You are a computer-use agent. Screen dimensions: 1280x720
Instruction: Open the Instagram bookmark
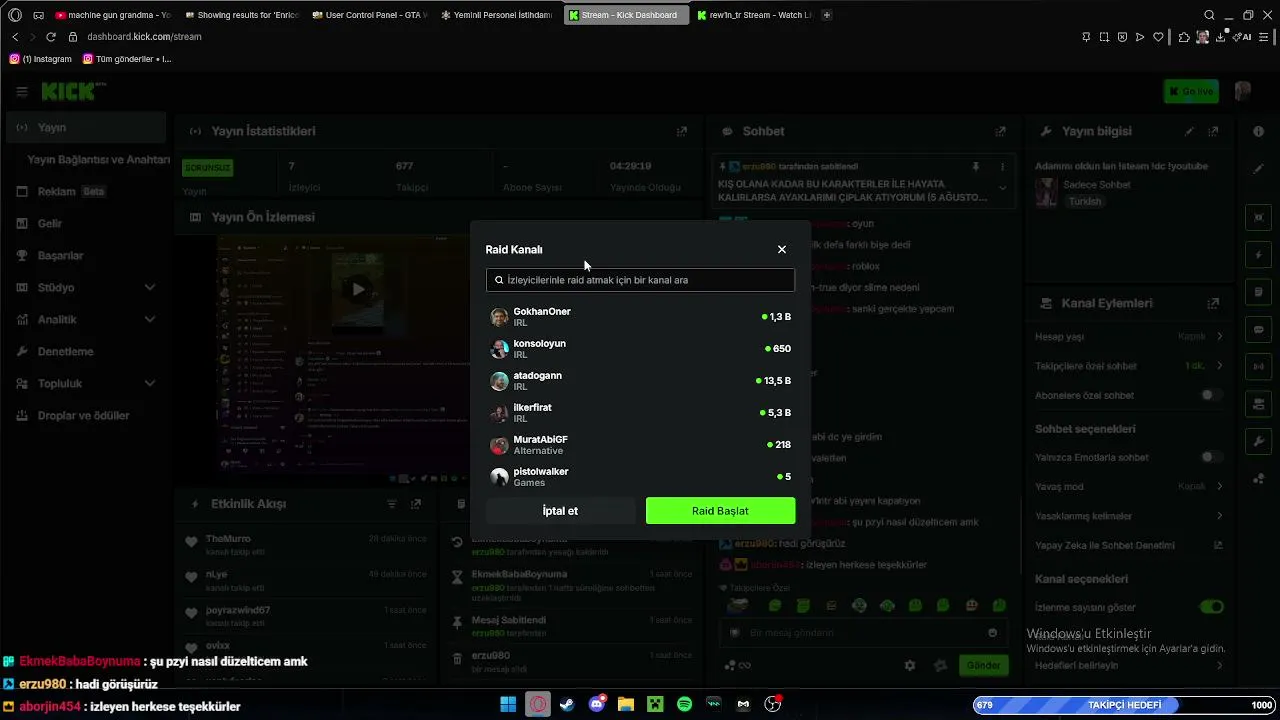tap(40, 59)
